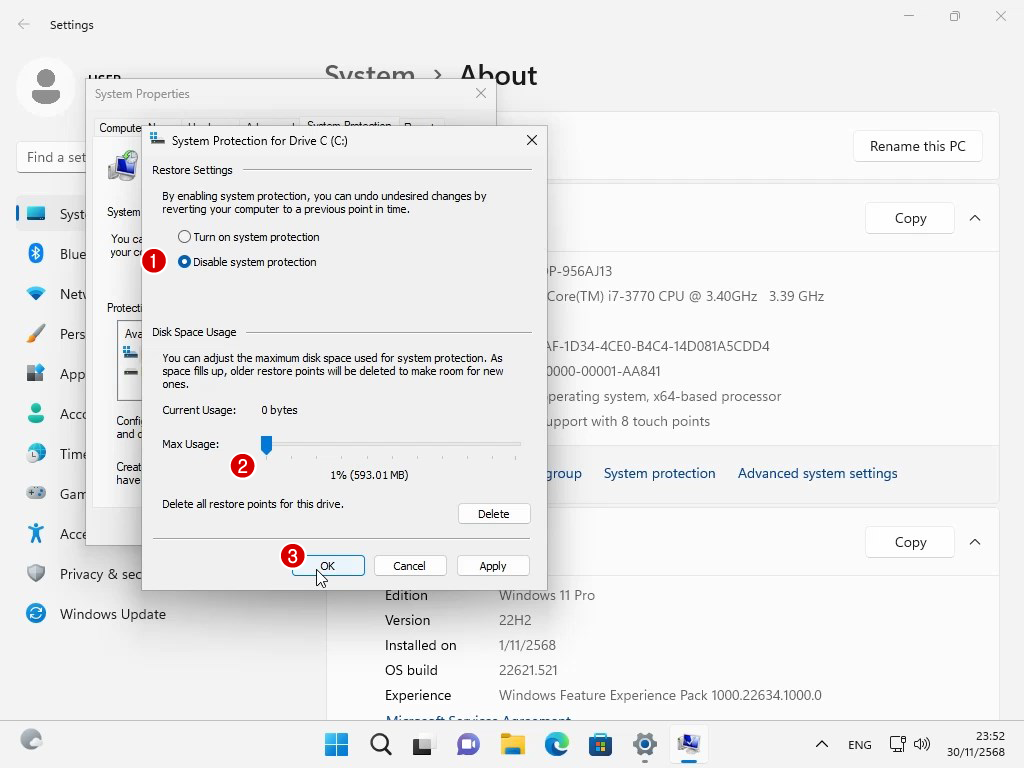
Task: Collapse the Windows specifications section chevron
Action: (x=975, y=542)
